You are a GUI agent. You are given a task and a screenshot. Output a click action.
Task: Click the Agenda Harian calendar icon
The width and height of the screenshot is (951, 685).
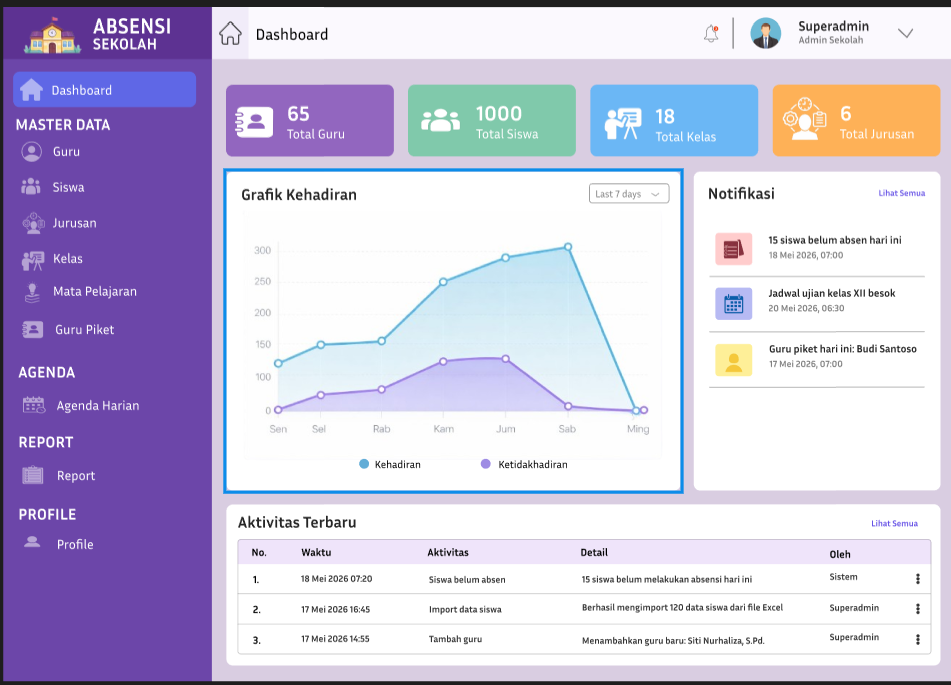34,405
